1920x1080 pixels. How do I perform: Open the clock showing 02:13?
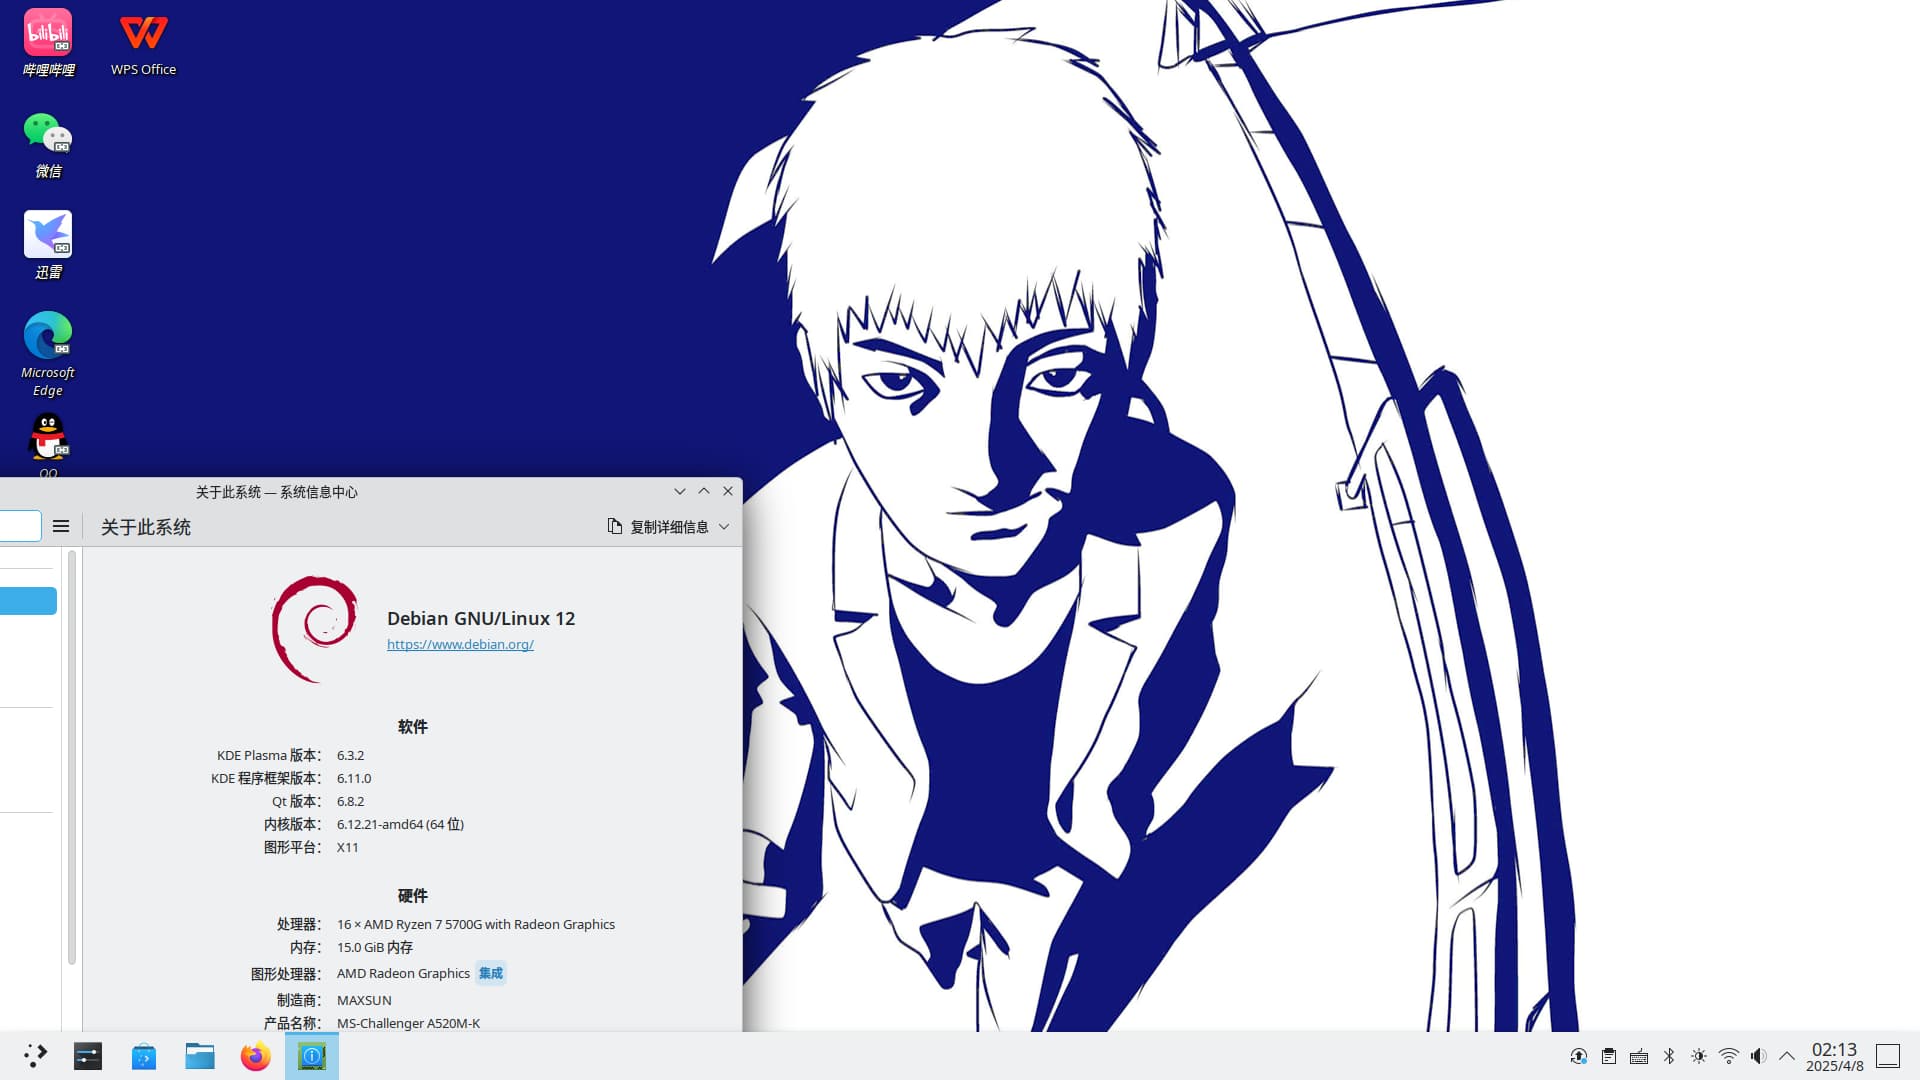click(1834, 1056)
